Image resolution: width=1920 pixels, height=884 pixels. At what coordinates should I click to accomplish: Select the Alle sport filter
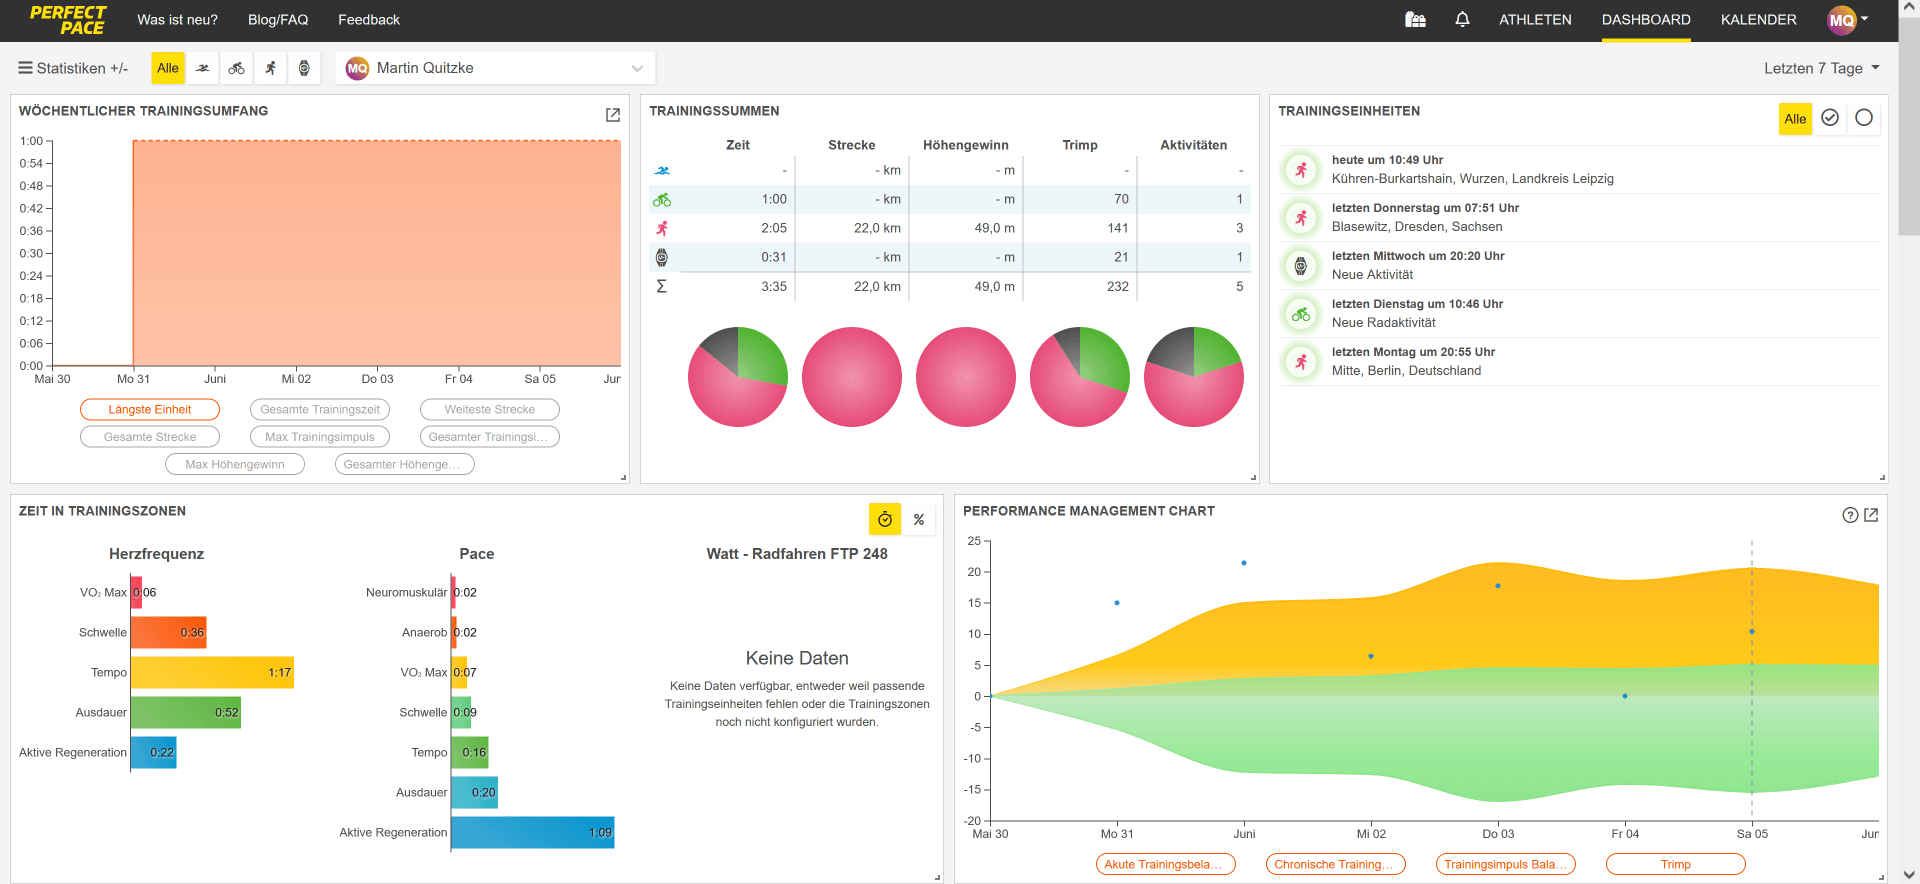[x=168, y=68]
